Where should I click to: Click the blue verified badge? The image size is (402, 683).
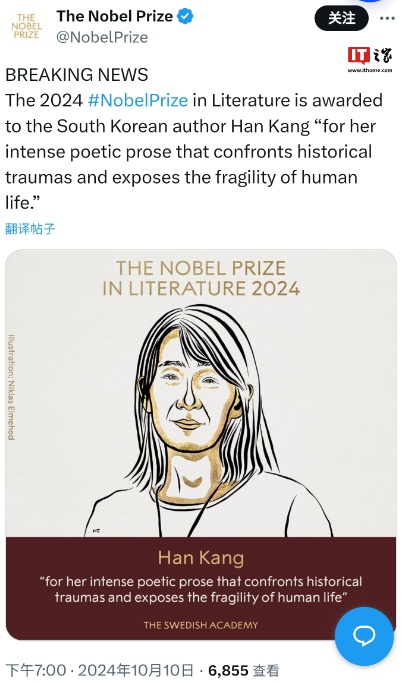click(186, 17)
